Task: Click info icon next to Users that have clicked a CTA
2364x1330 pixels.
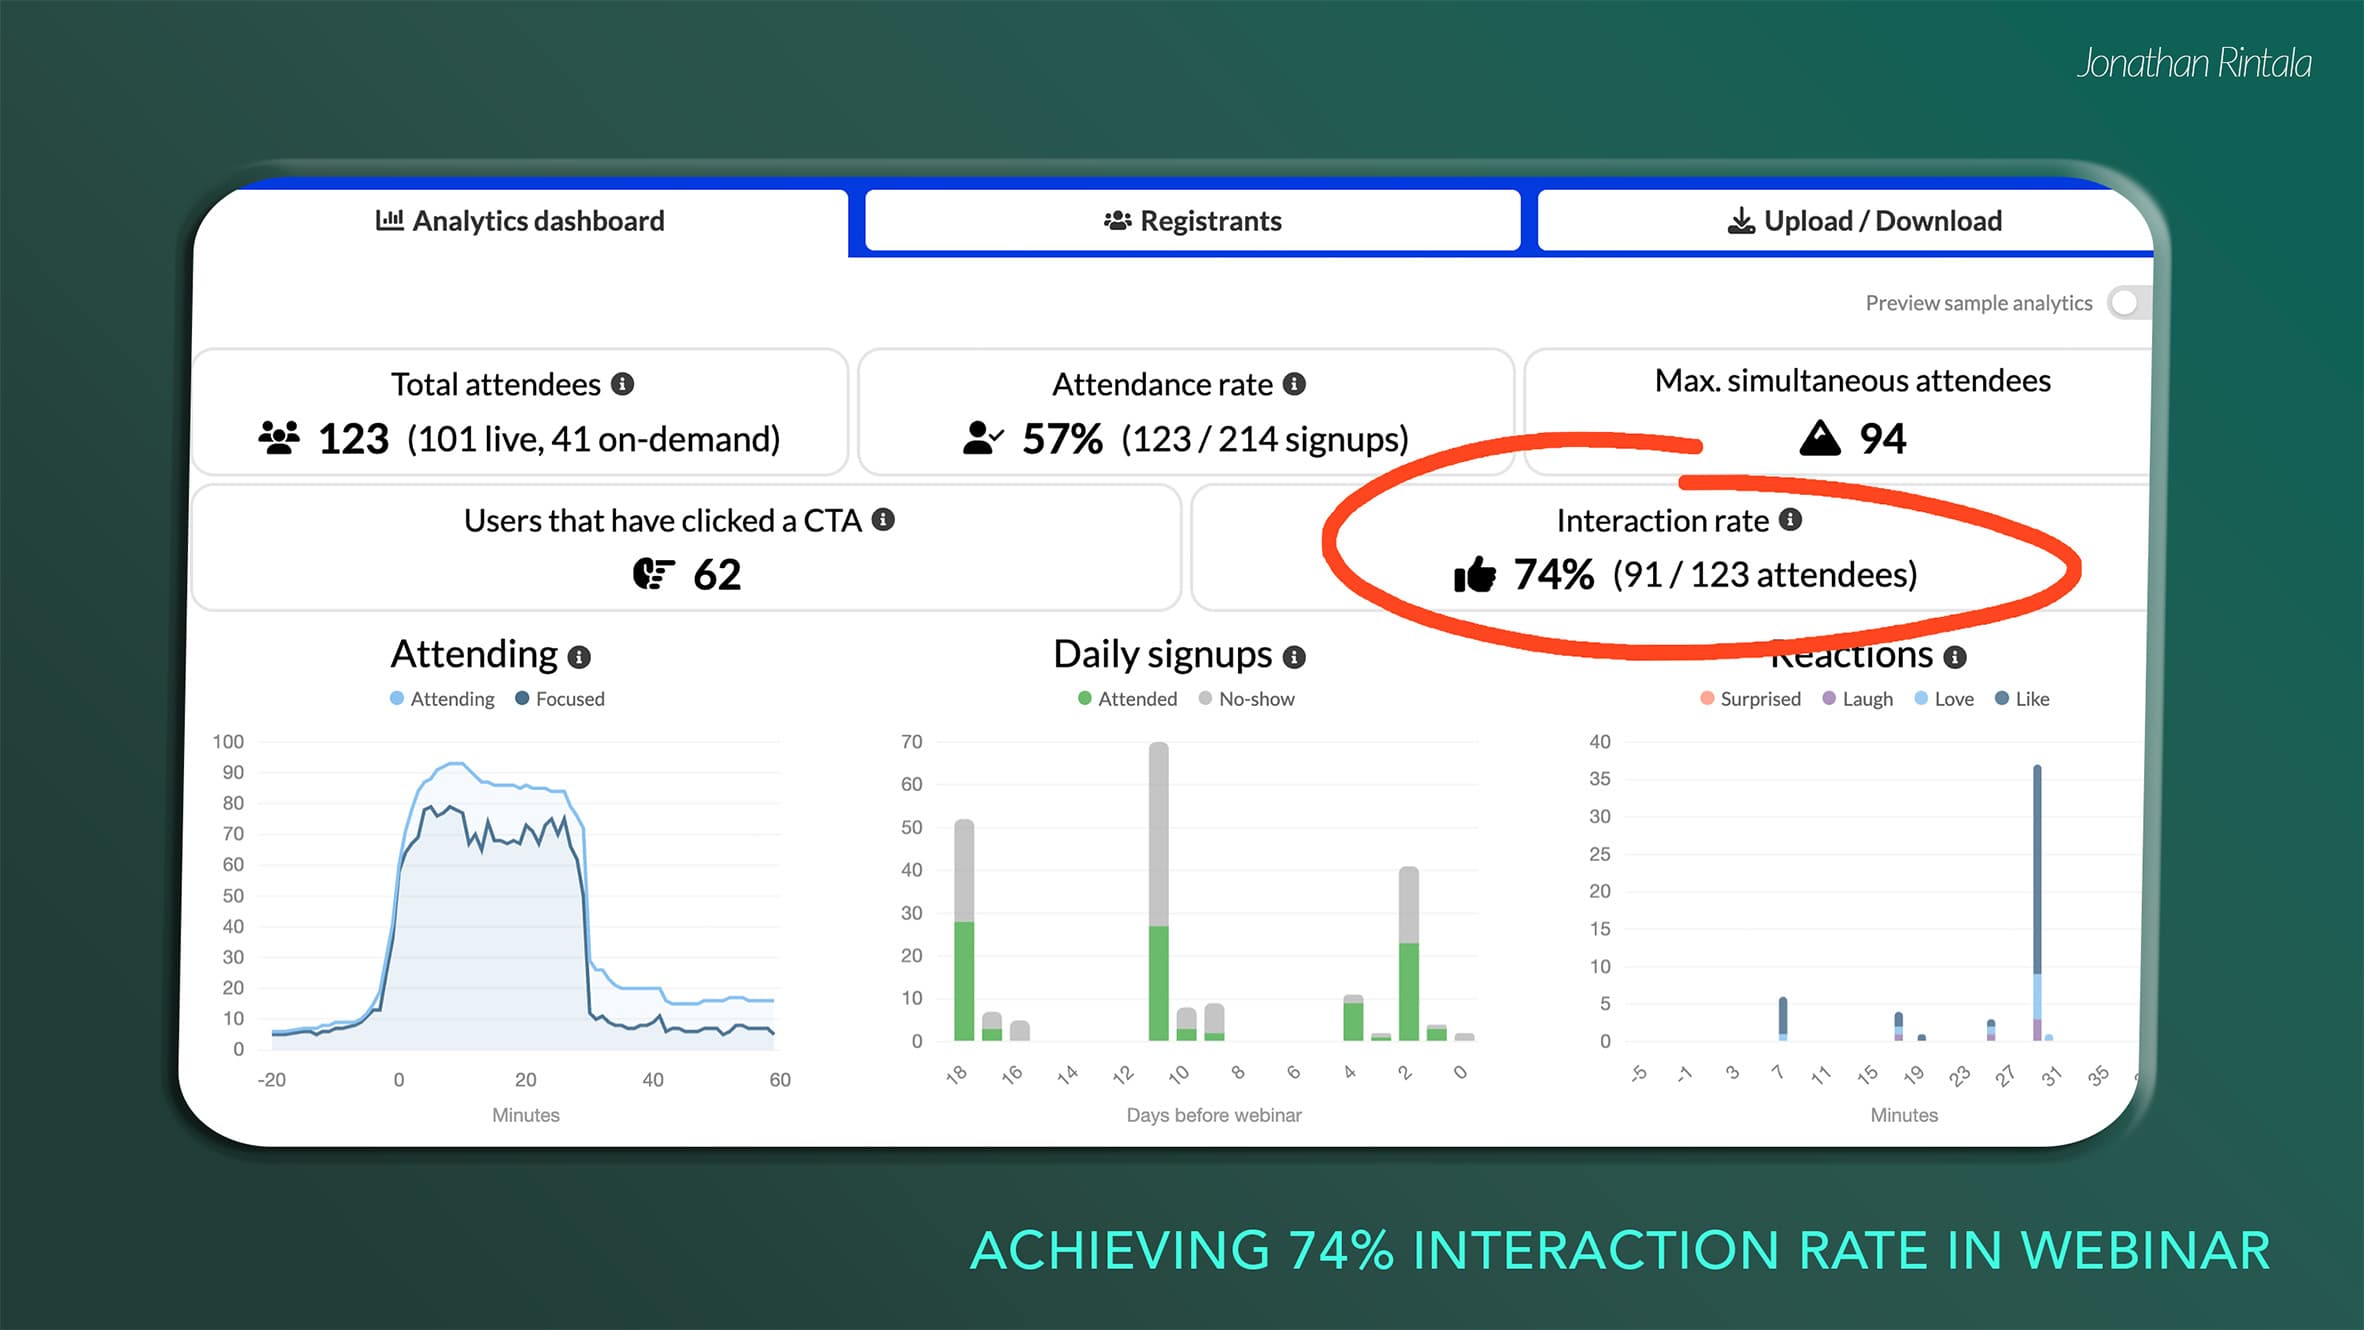Action: 883,520
